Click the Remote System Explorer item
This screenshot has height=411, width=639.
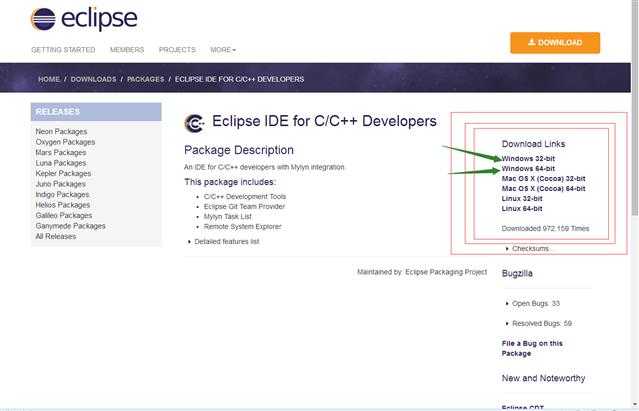242,226
